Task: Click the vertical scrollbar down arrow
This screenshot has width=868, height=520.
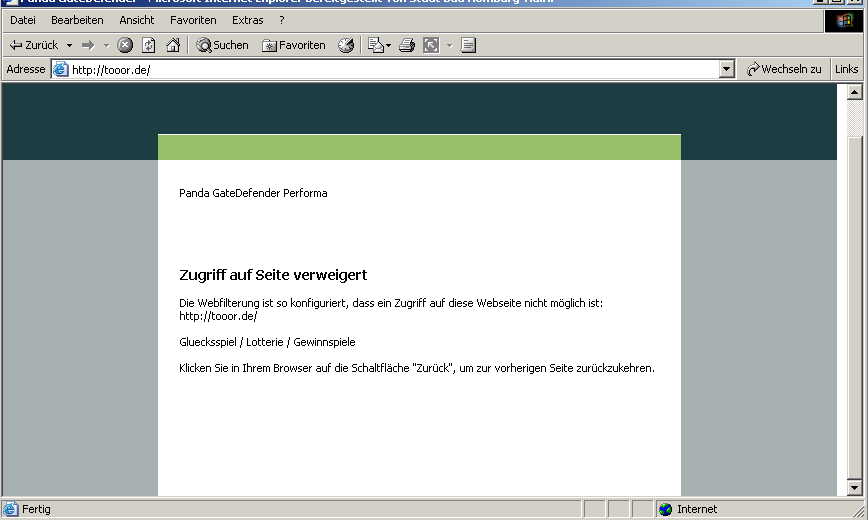Action: [854, 487]
